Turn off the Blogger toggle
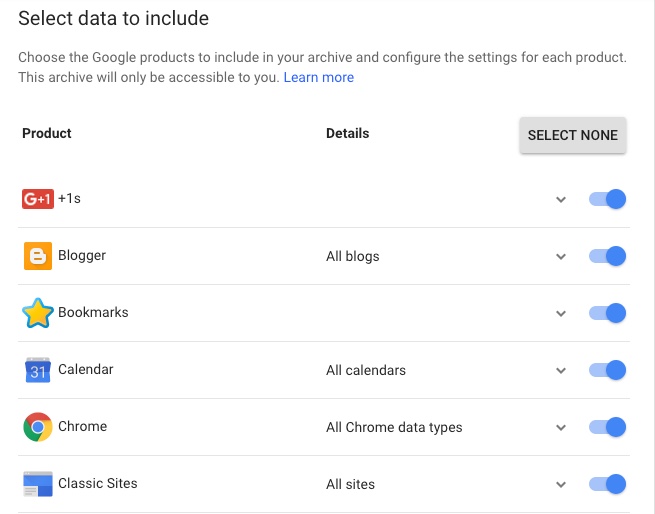Screen dimensions: 655x514 tap(607, 256)
